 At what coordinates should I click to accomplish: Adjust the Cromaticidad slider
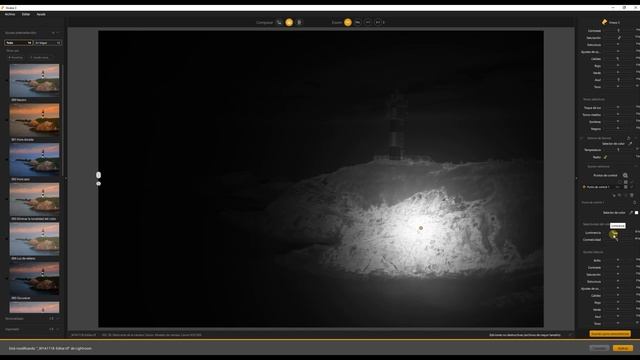tap(618, 240)
